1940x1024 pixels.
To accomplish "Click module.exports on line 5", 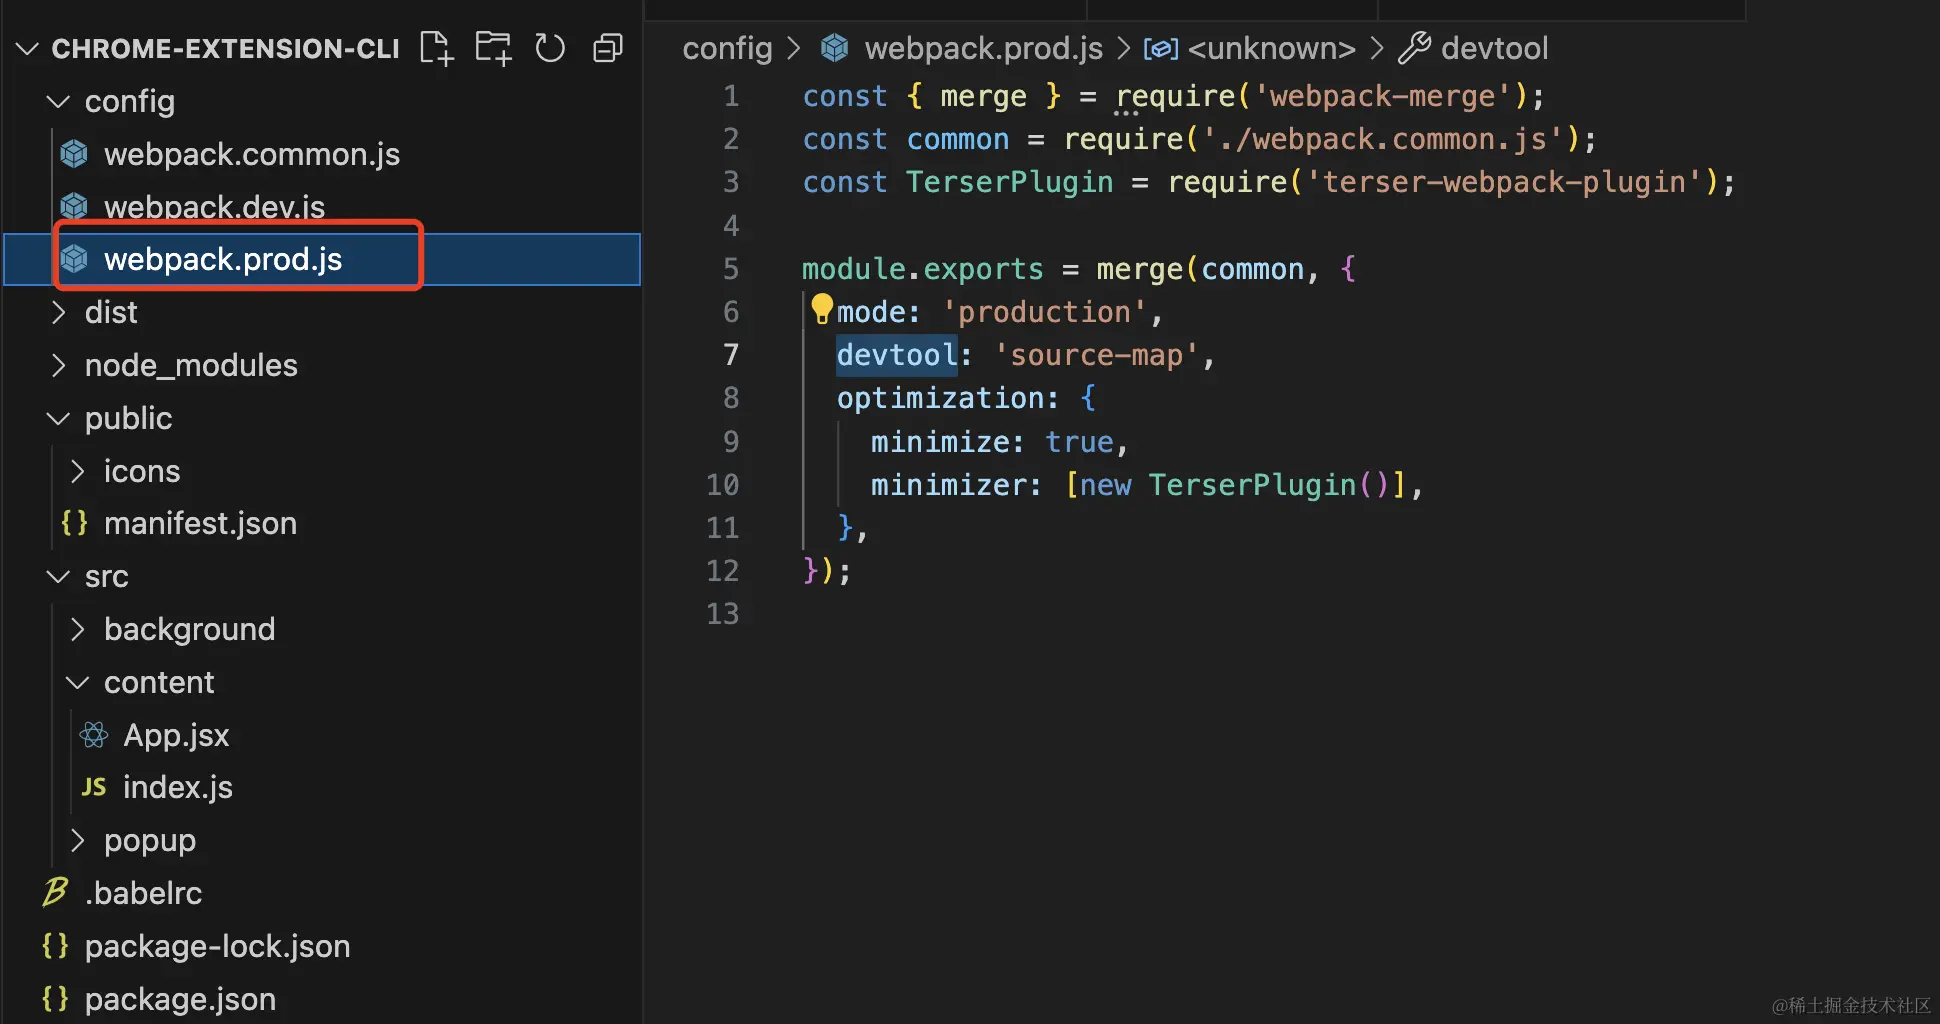I will pos(922,269).
